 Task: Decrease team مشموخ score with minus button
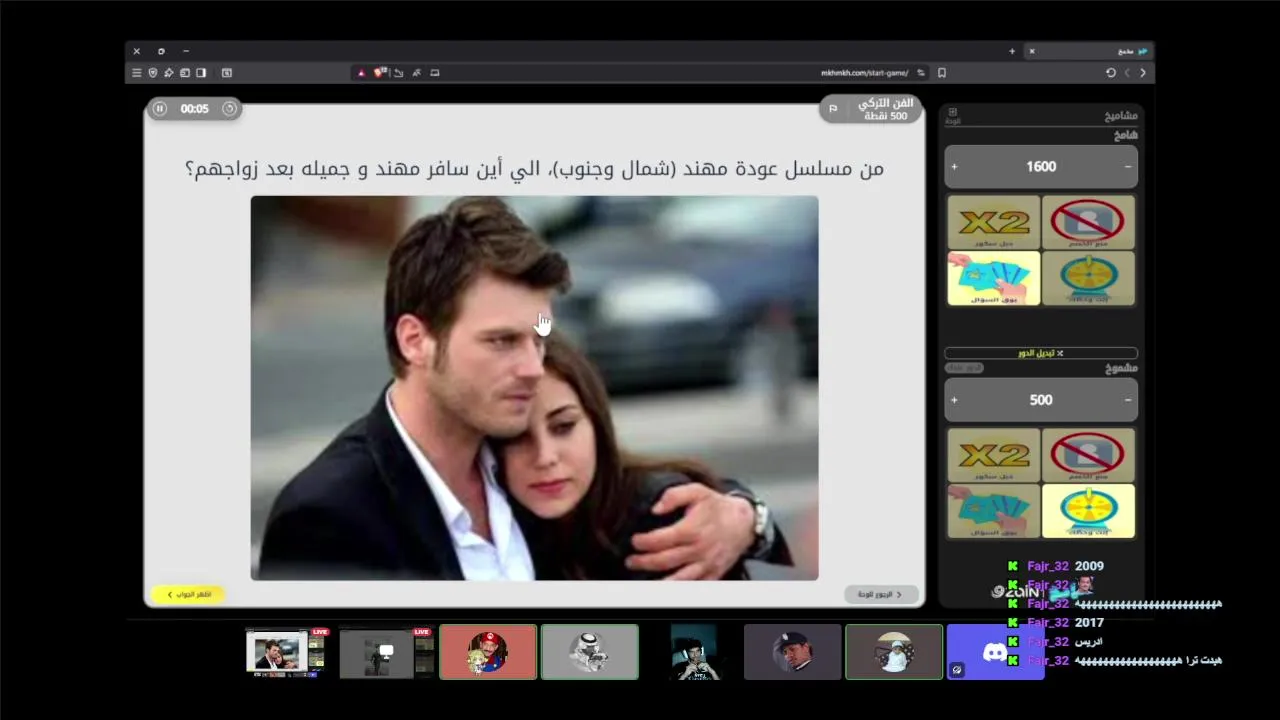click(1128, 400)
